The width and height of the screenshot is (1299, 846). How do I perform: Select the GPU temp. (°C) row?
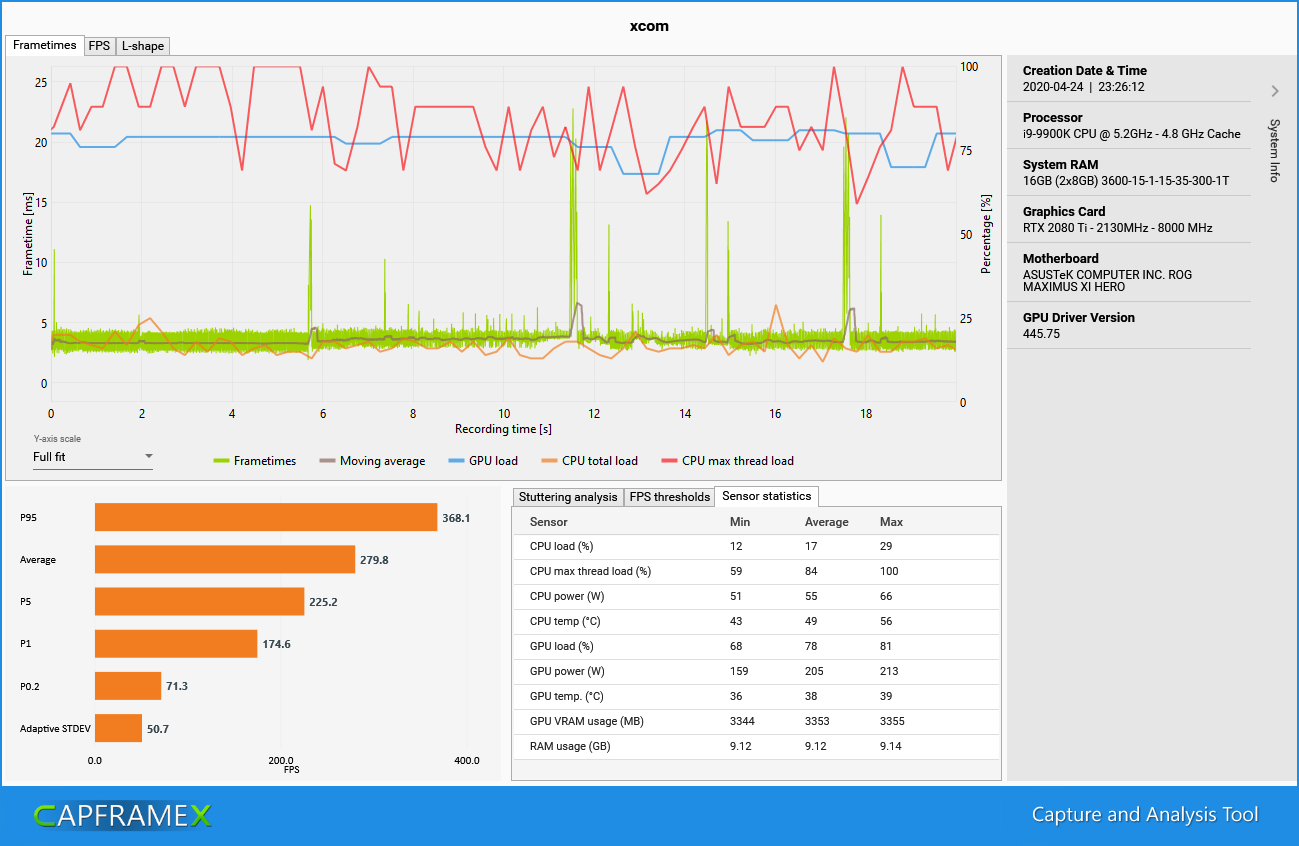(x=755, y=696)
